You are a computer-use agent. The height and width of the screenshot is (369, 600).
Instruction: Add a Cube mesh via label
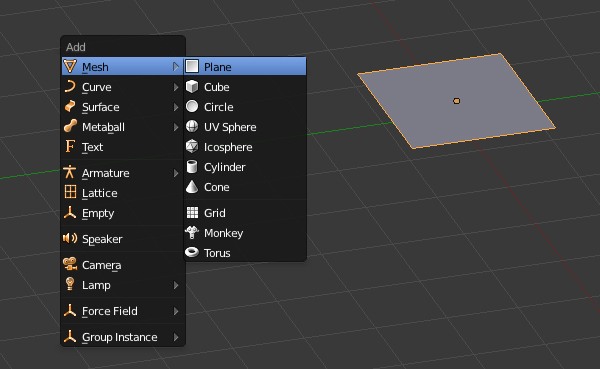coord(217,87)
